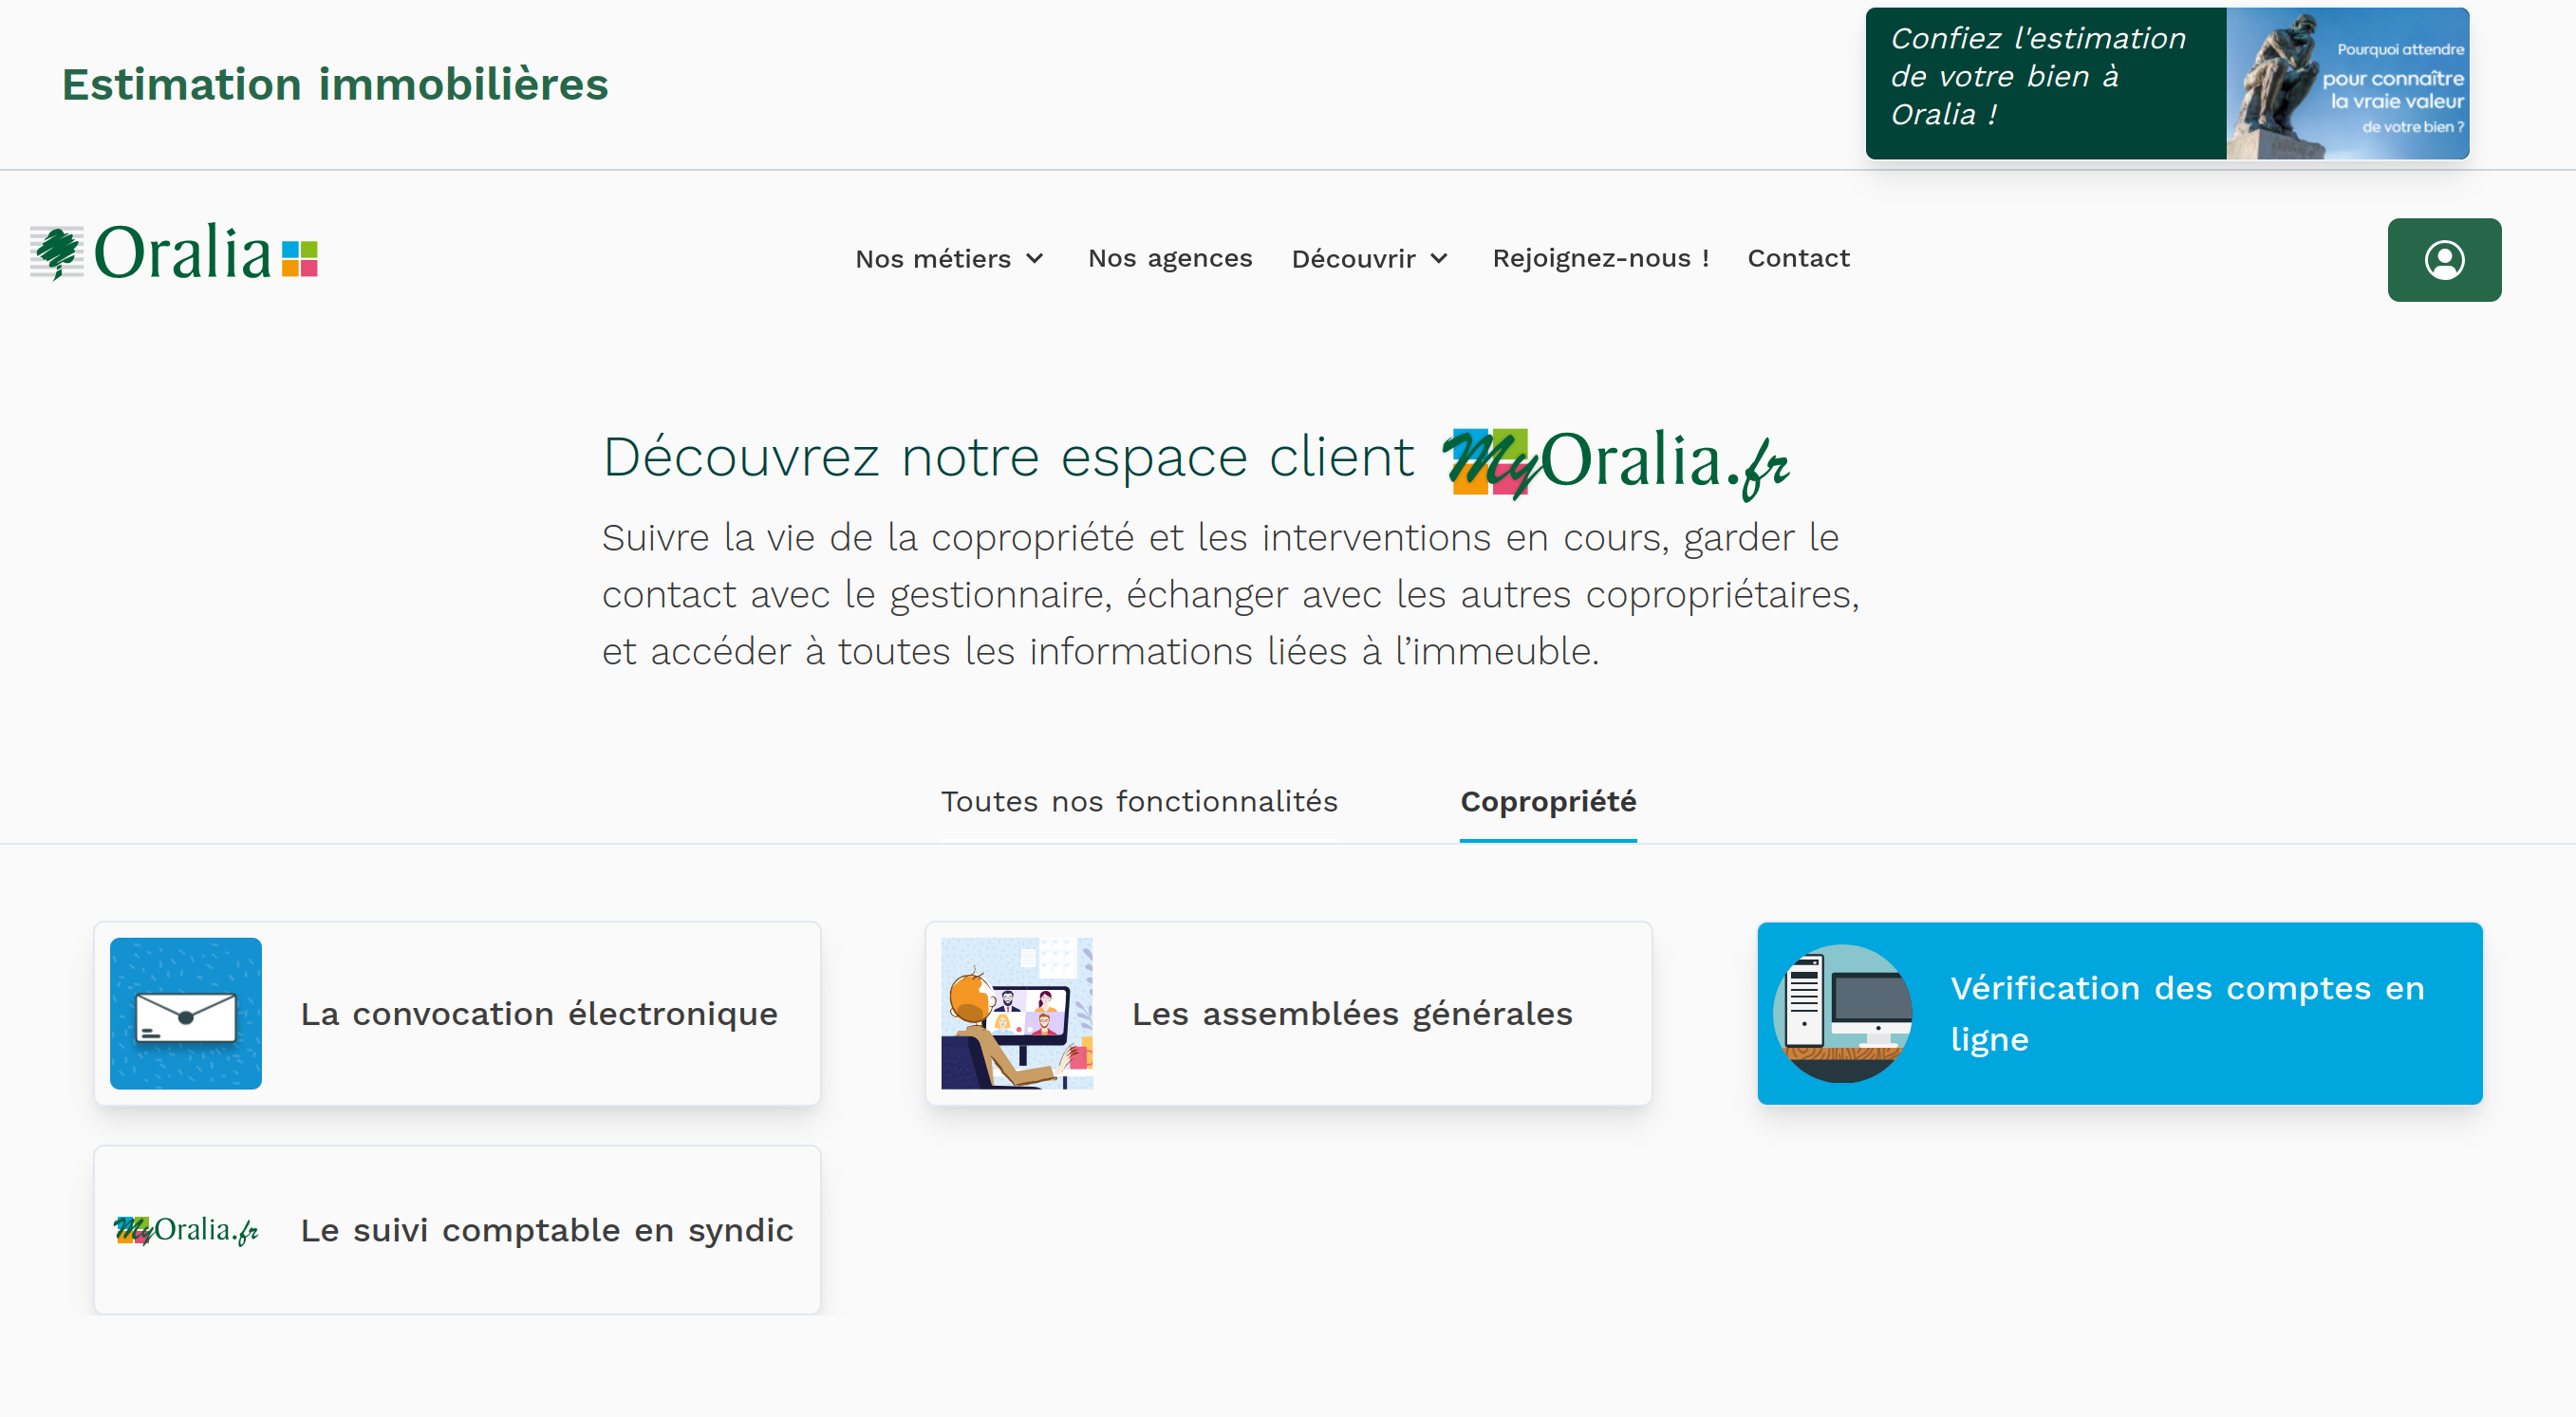
Task: Open the Nos agences page
Action: (x=1169, y=258)
